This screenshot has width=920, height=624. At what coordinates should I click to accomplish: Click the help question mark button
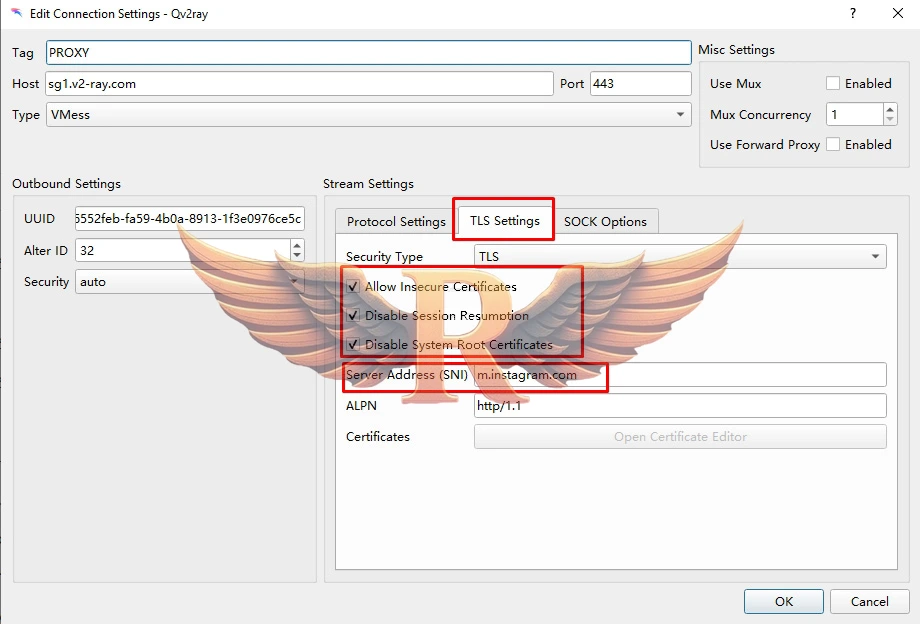[x=853, y=14]
